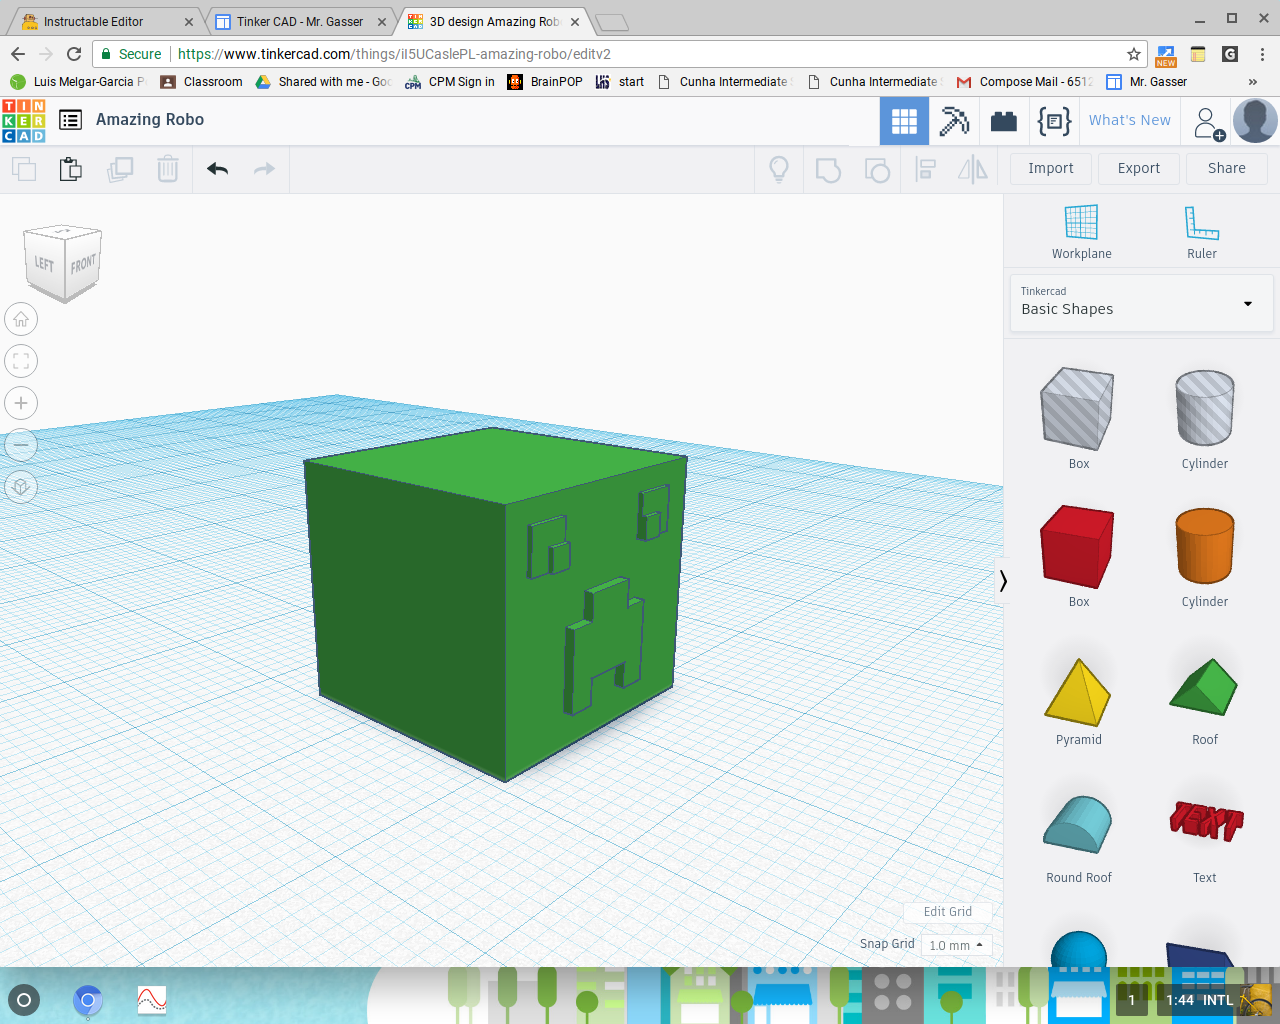Select the Ruler tool
The image size is (1280, 1024).
[1202, 231]
